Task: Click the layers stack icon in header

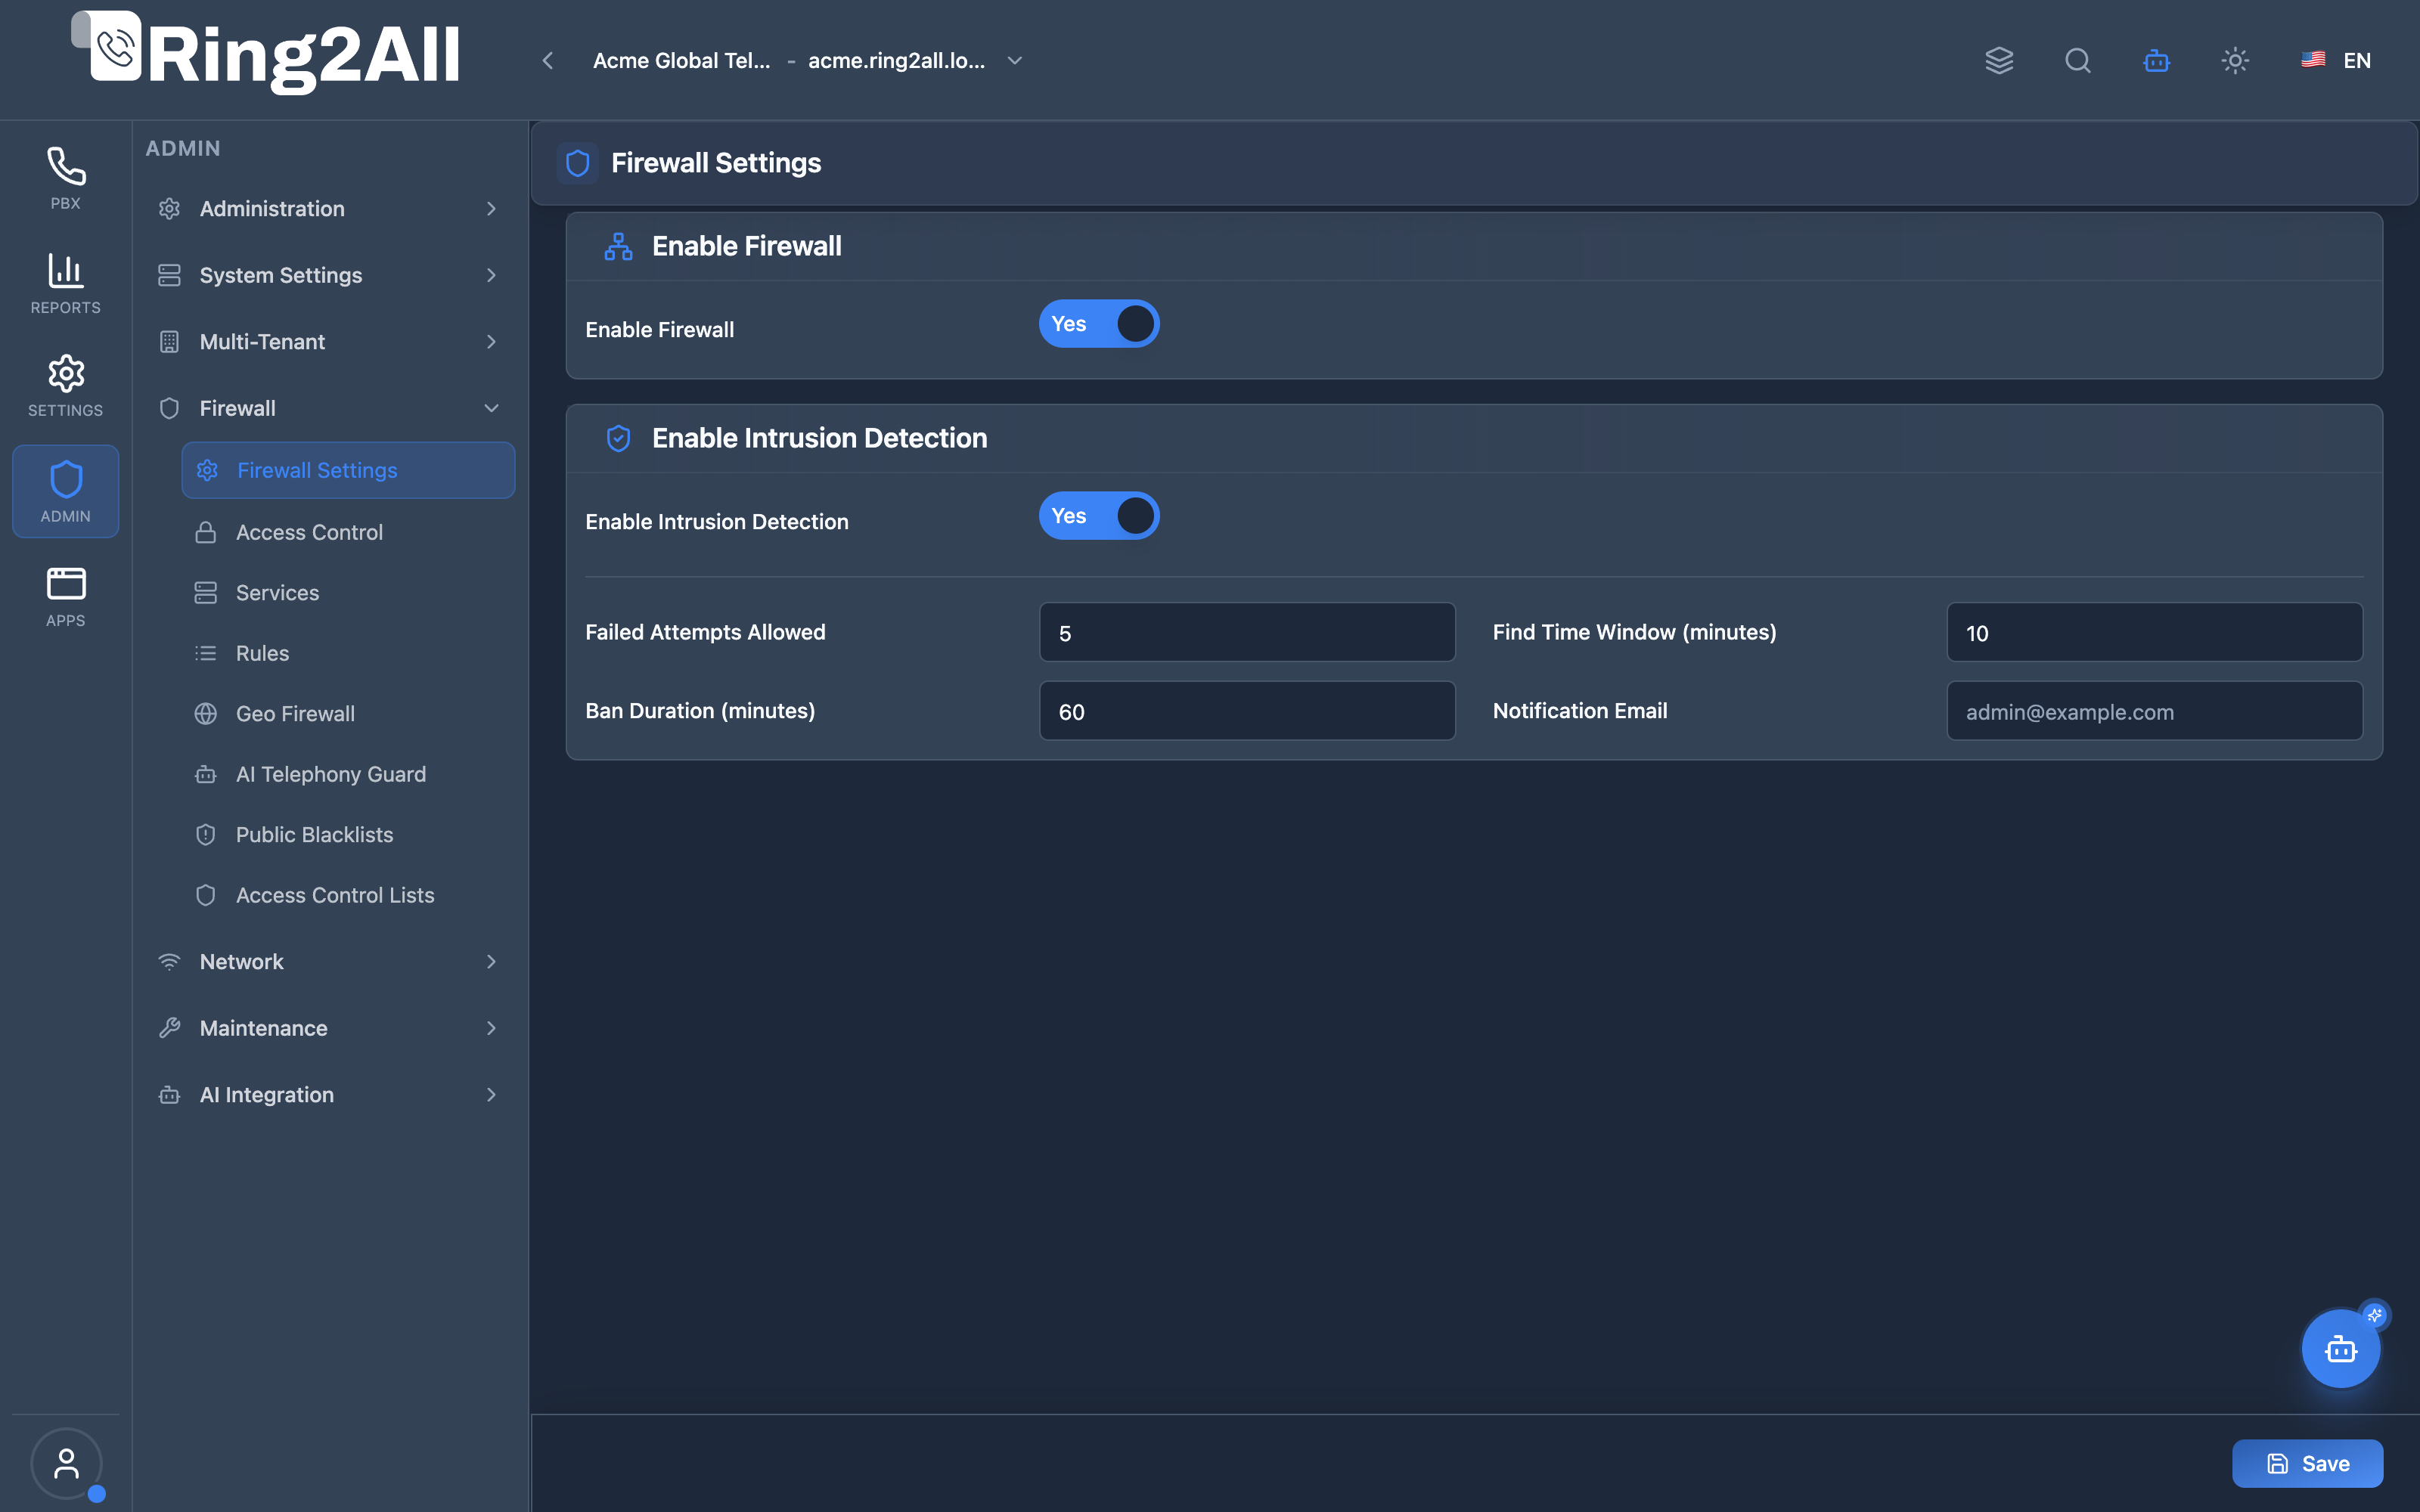Action: pyautogui.click(x=1999, y=61)
